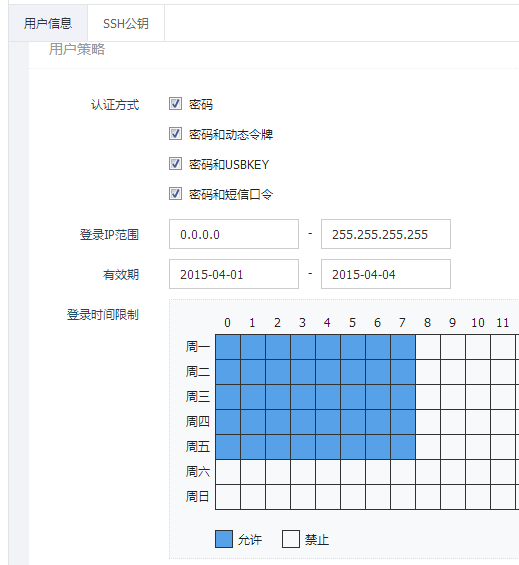Toggle the 周一 hour 8 cell
519x565 pixels.
(428, 347)
